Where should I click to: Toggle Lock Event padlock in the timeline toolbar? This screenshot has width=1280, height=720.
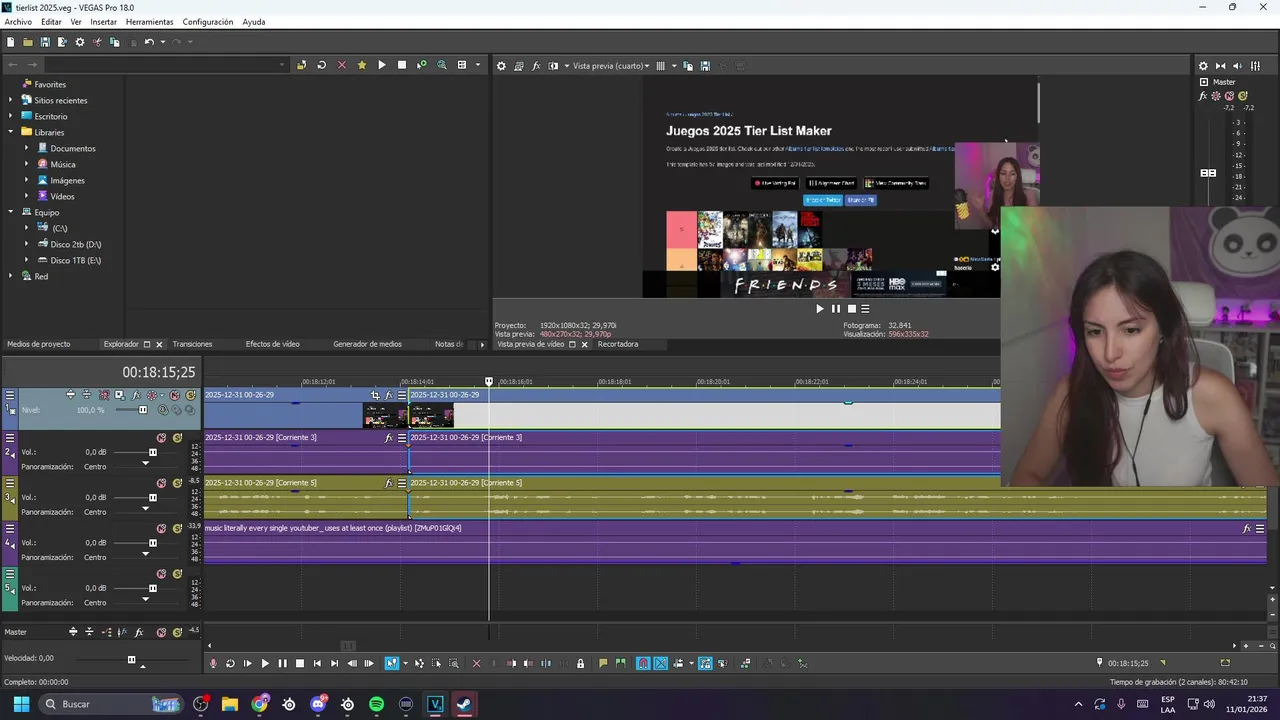click(580, 663)
